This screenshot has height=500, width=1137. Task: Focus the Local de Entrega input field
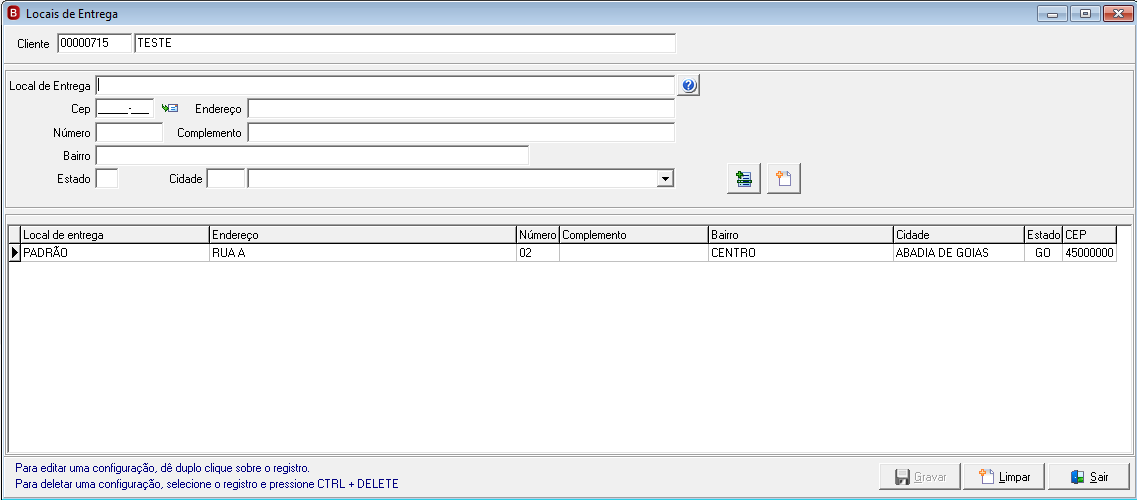click(x=385, y=86)
